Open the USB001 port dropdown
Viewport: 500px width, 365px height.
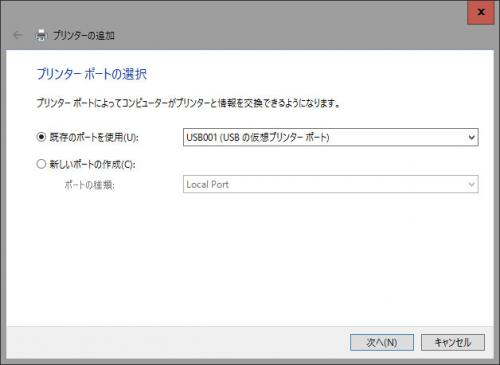point(331,137)
